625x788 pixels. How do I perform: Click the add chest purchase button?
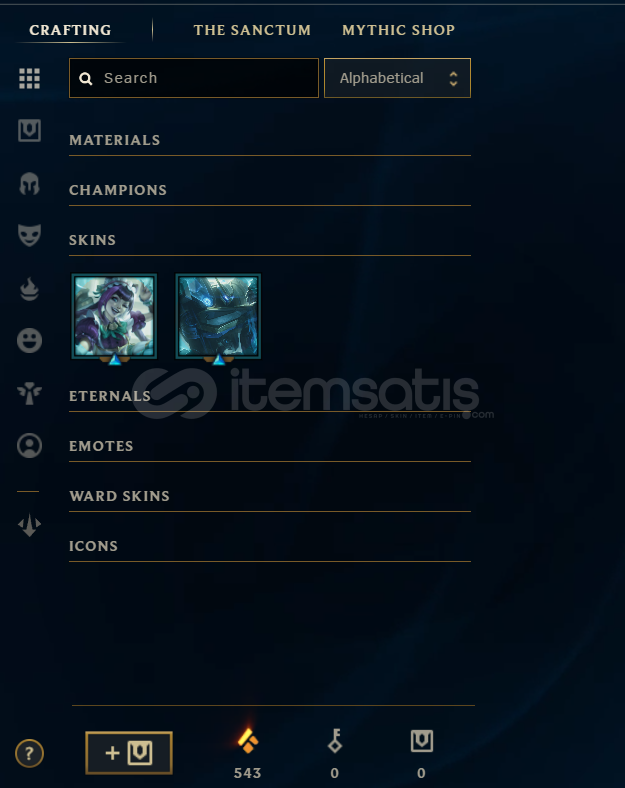click(129, 752)
